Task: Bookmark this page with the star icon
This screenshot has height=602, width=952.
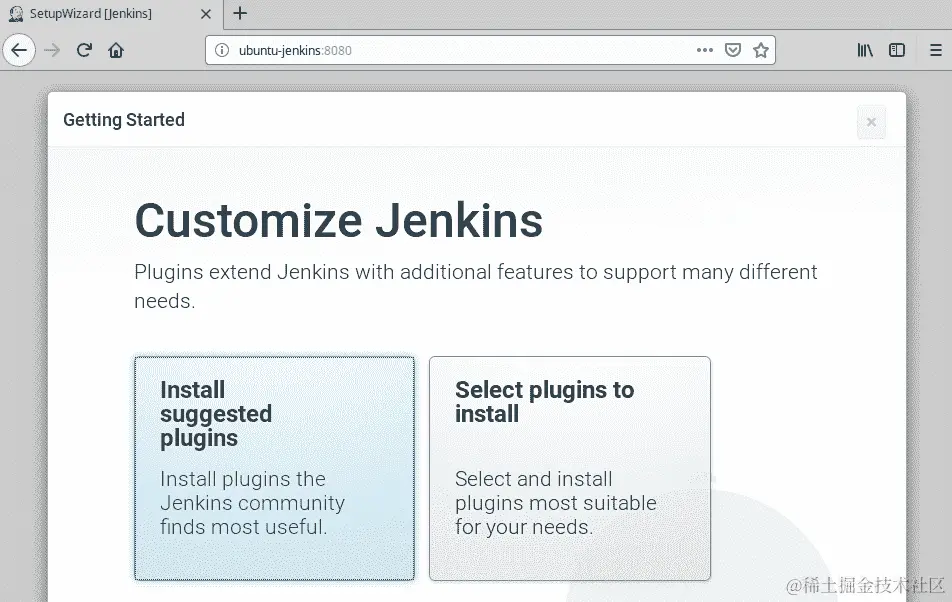Action: (x=761, y=50)
